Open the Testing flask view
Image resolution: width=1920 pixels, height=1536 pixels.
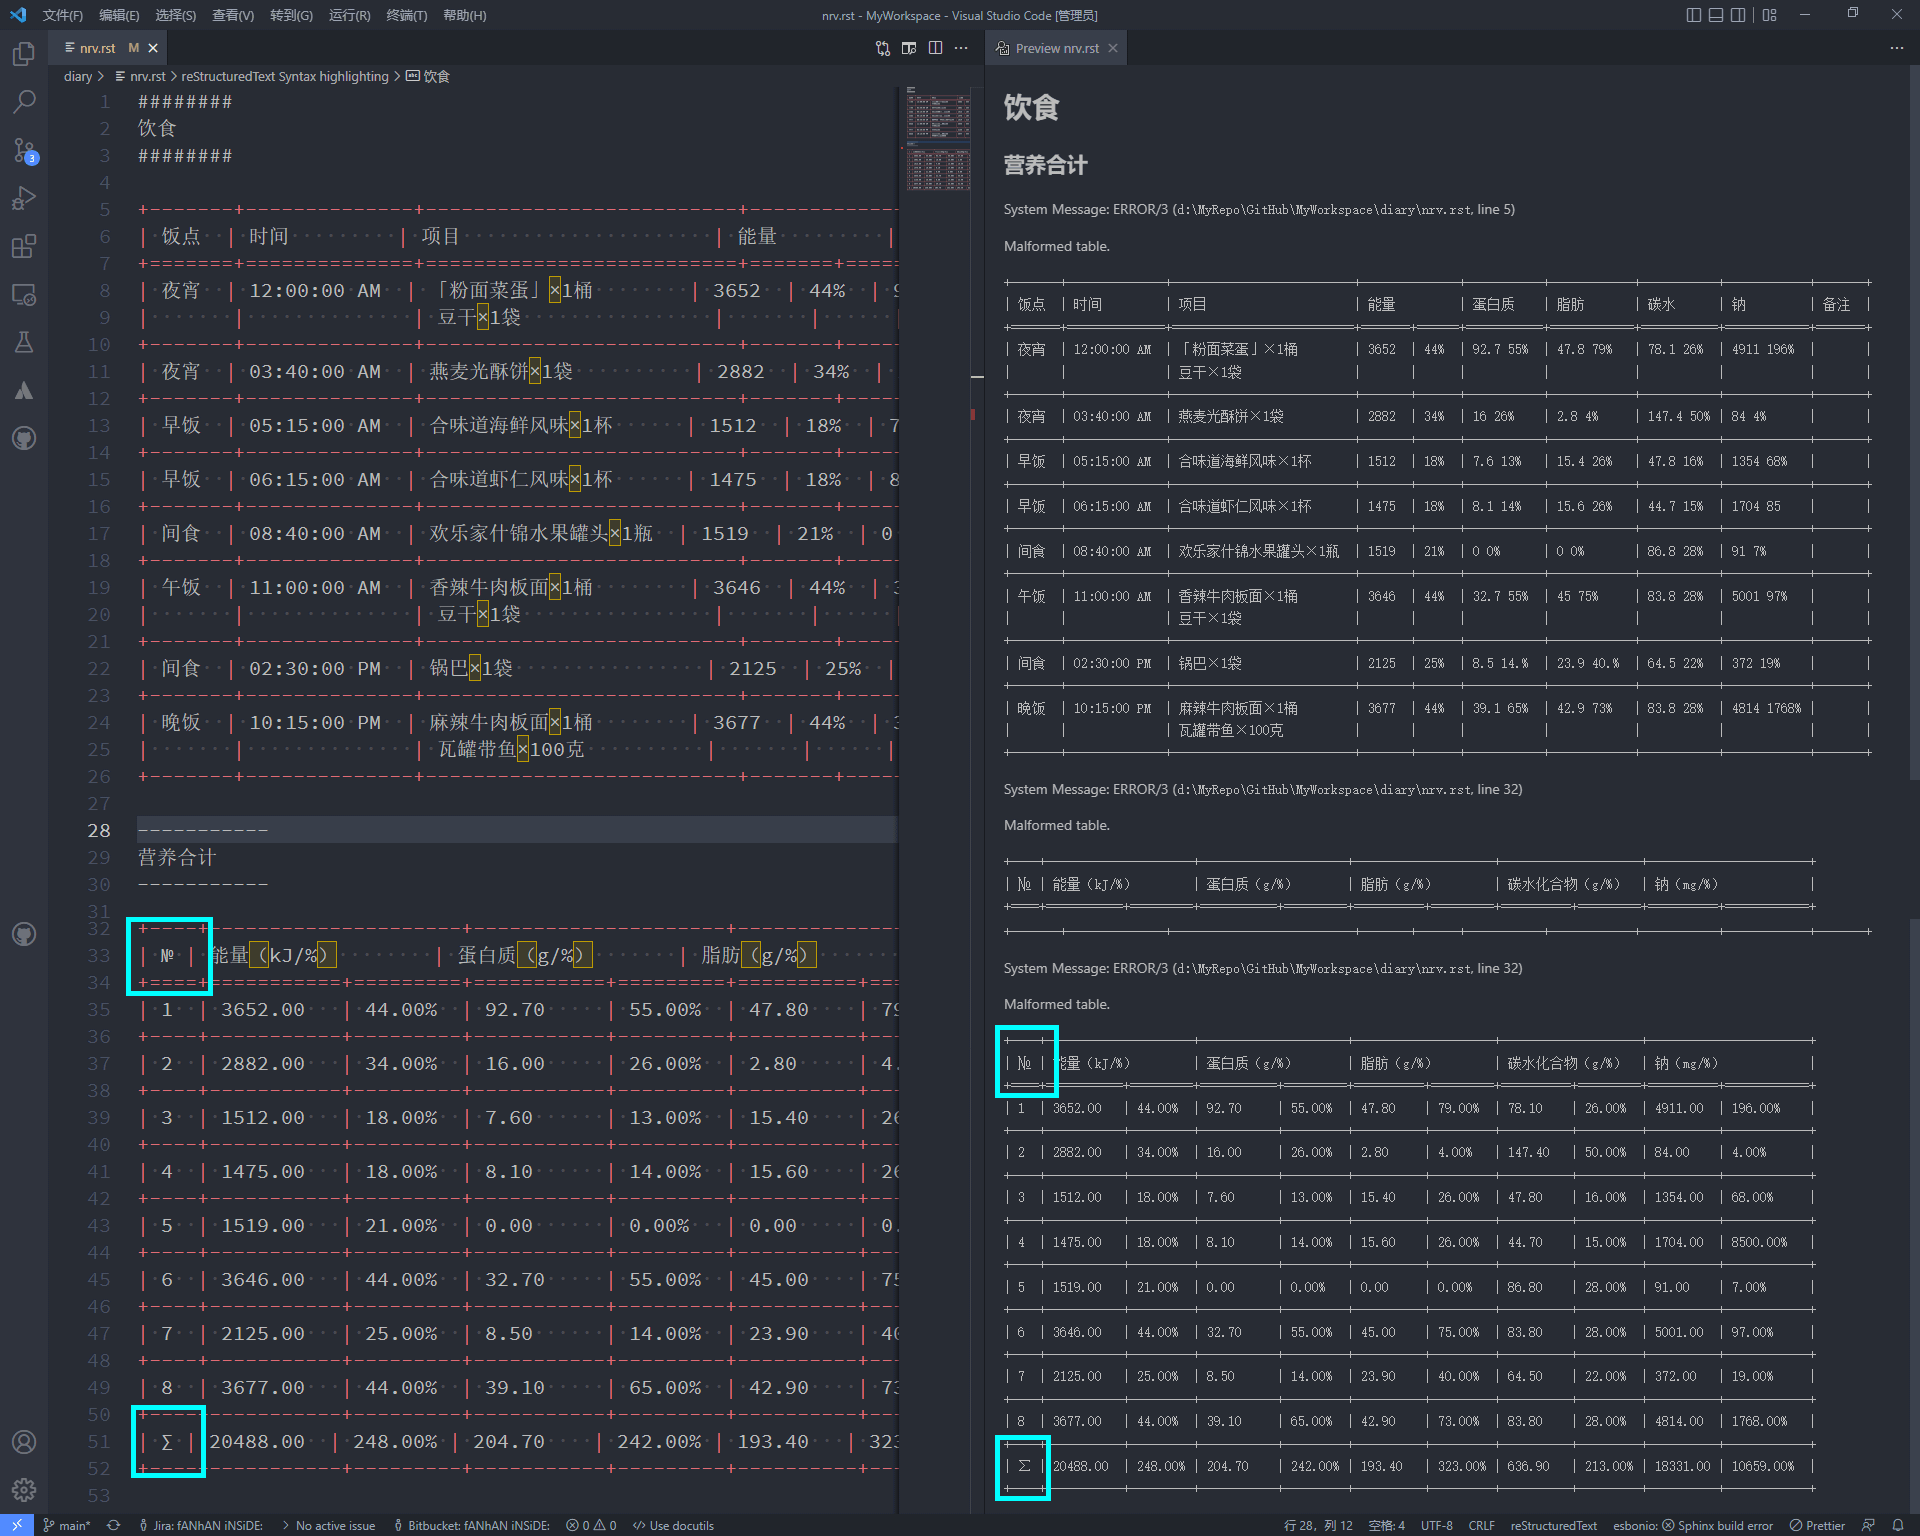click(24, 342)
